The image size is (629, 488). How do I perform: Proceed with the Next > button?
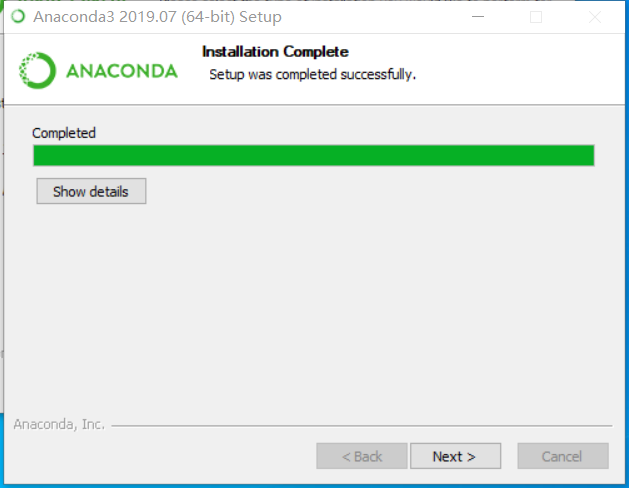pos(455,456)
